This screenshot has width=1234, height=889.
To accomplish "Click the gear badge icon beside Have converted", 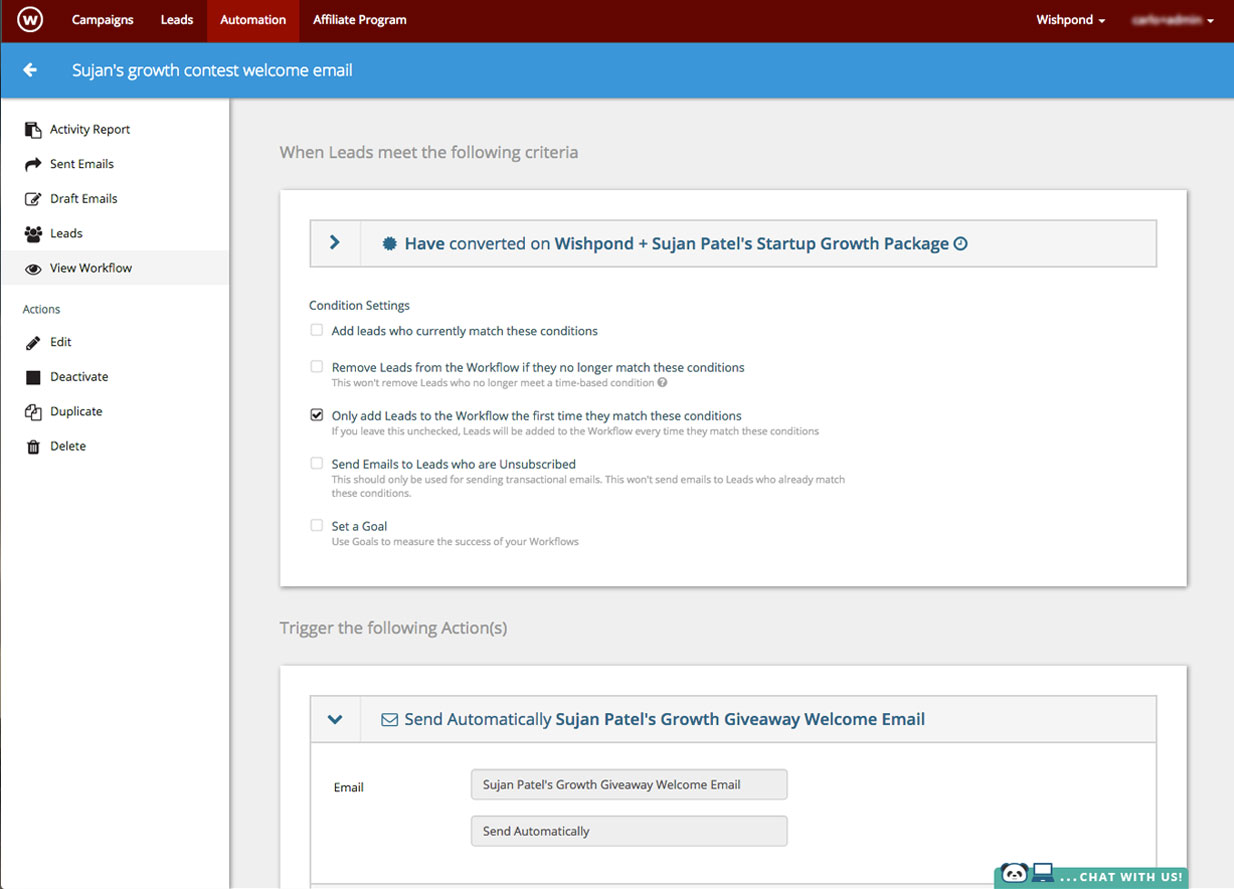I will tap(390, 243).
